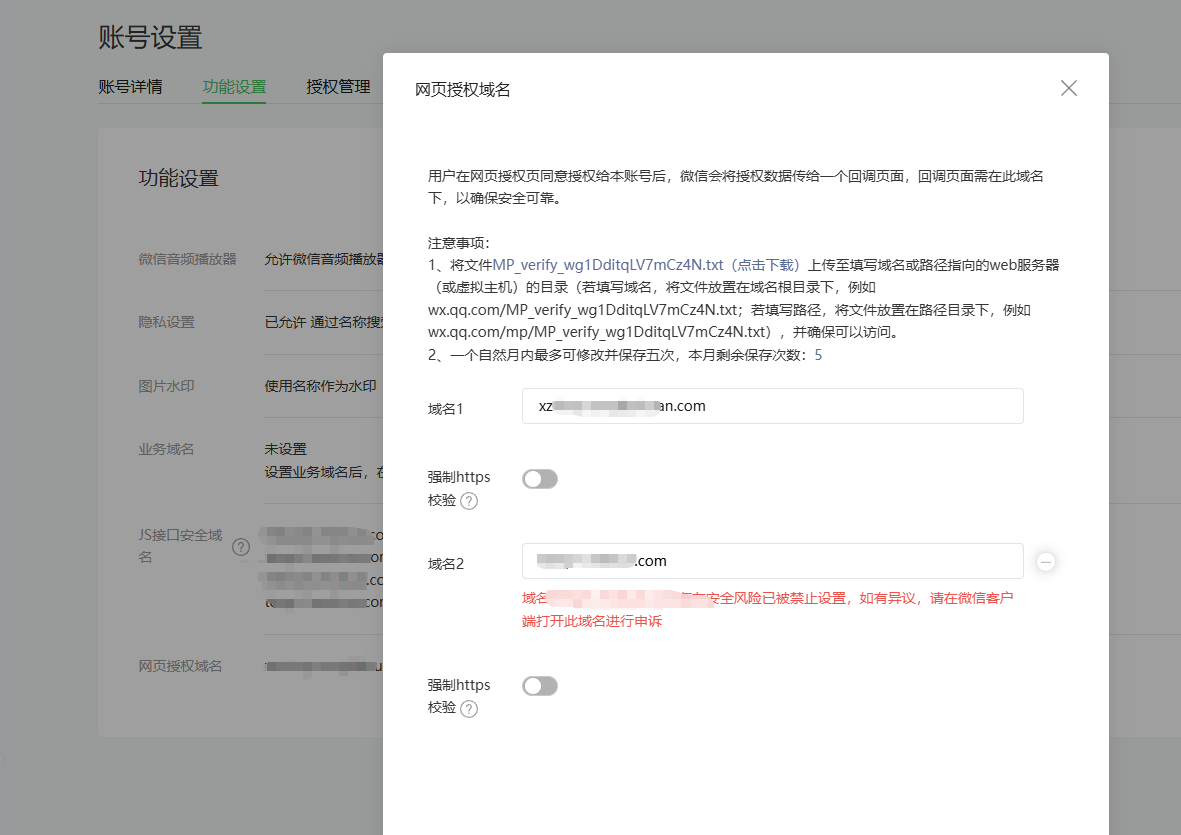
Task: Remove 域名2 with the minus icon
Action: tap(1045, 562)
